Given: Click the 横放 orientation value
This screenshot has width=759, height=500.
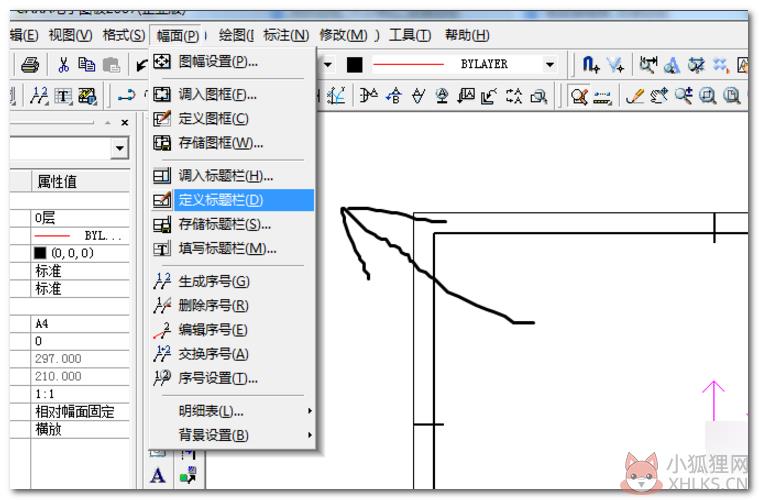Looking at the screenshot, I should click(81, 429).
